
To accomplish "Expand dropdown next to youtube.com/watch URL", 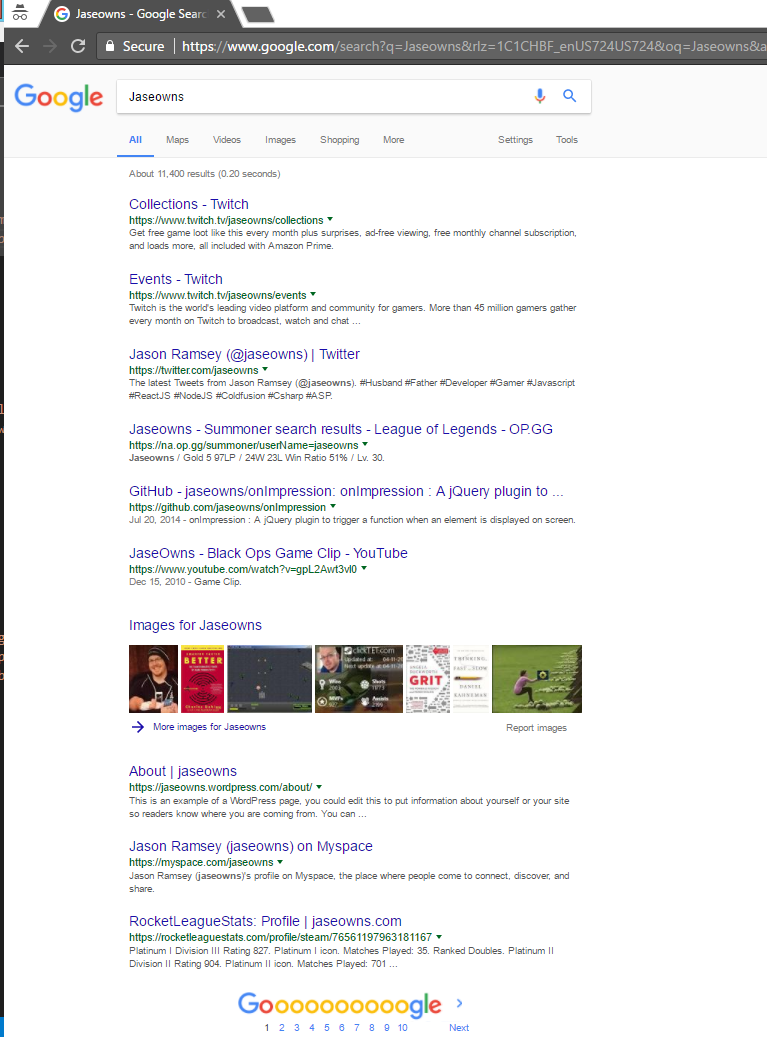I will click(364, 567).
